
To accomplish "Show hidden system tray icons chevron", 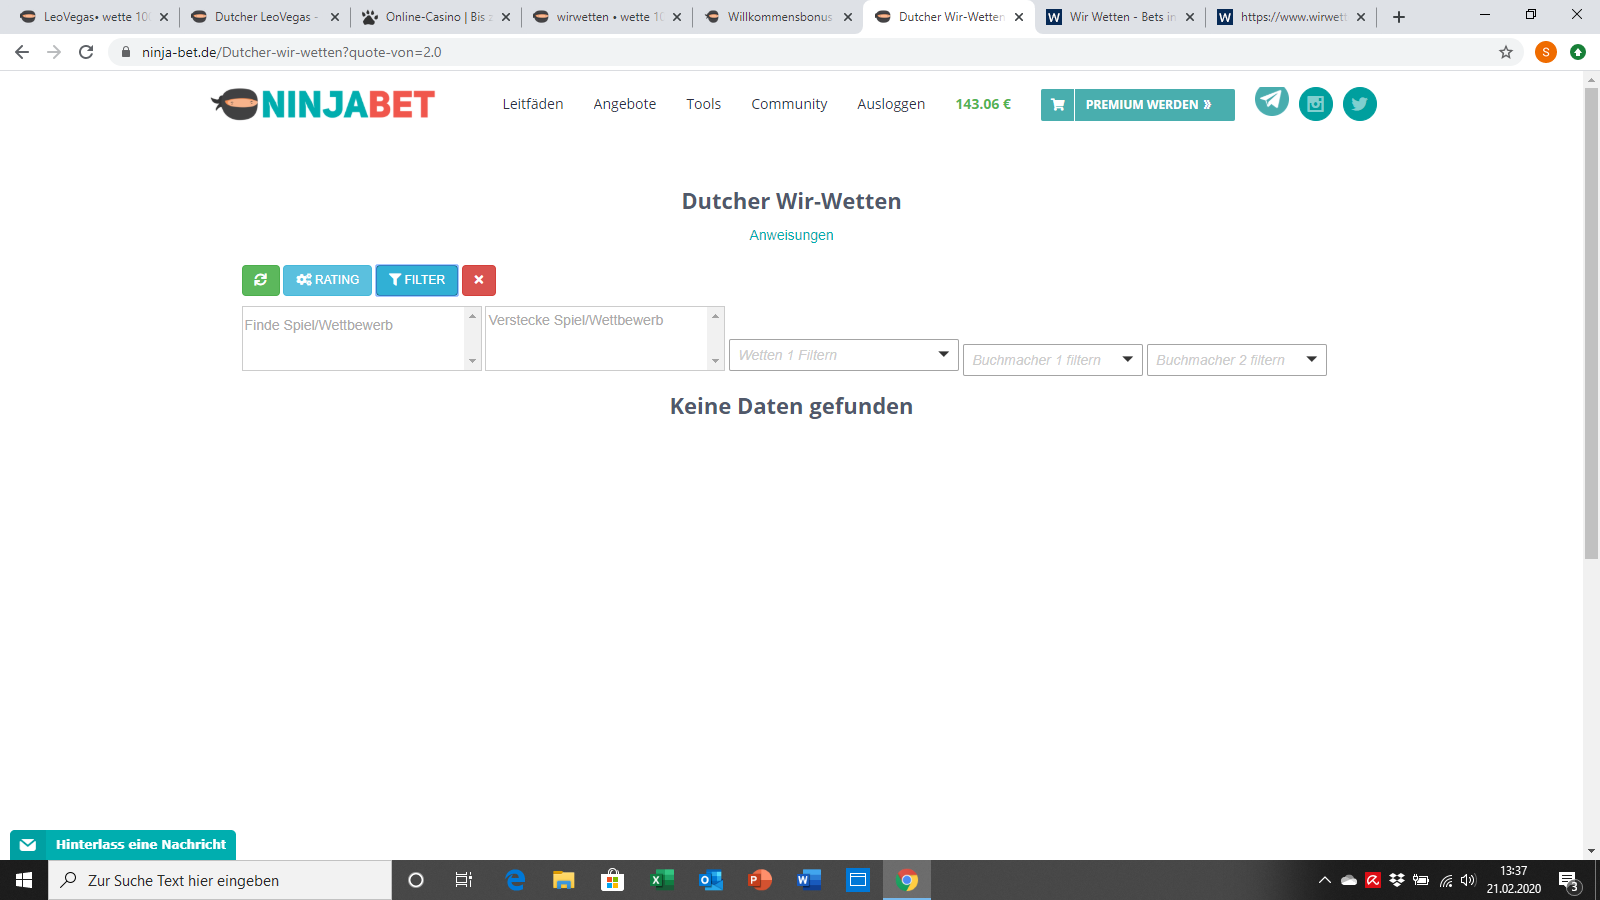I will pos(1325,880).
